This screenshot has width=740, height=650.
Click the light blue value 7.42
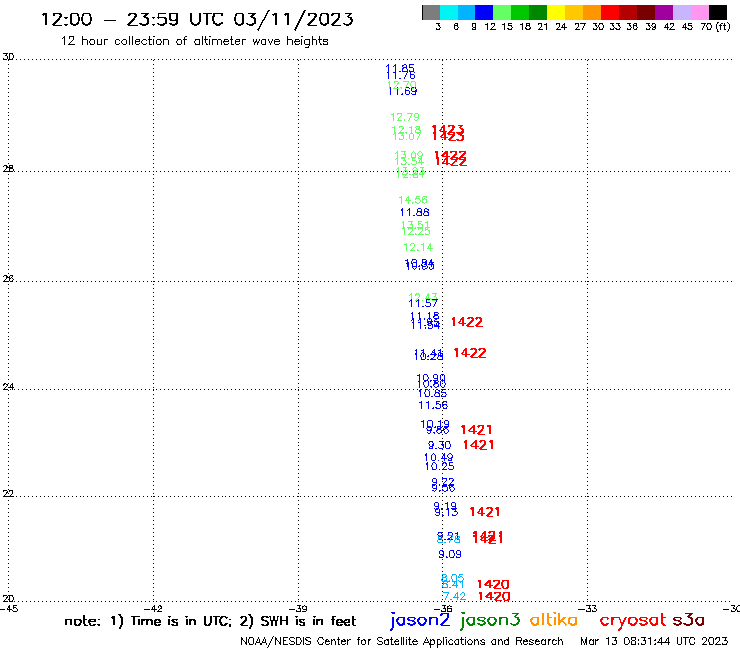pyautogui.click(x=454, y=596)
